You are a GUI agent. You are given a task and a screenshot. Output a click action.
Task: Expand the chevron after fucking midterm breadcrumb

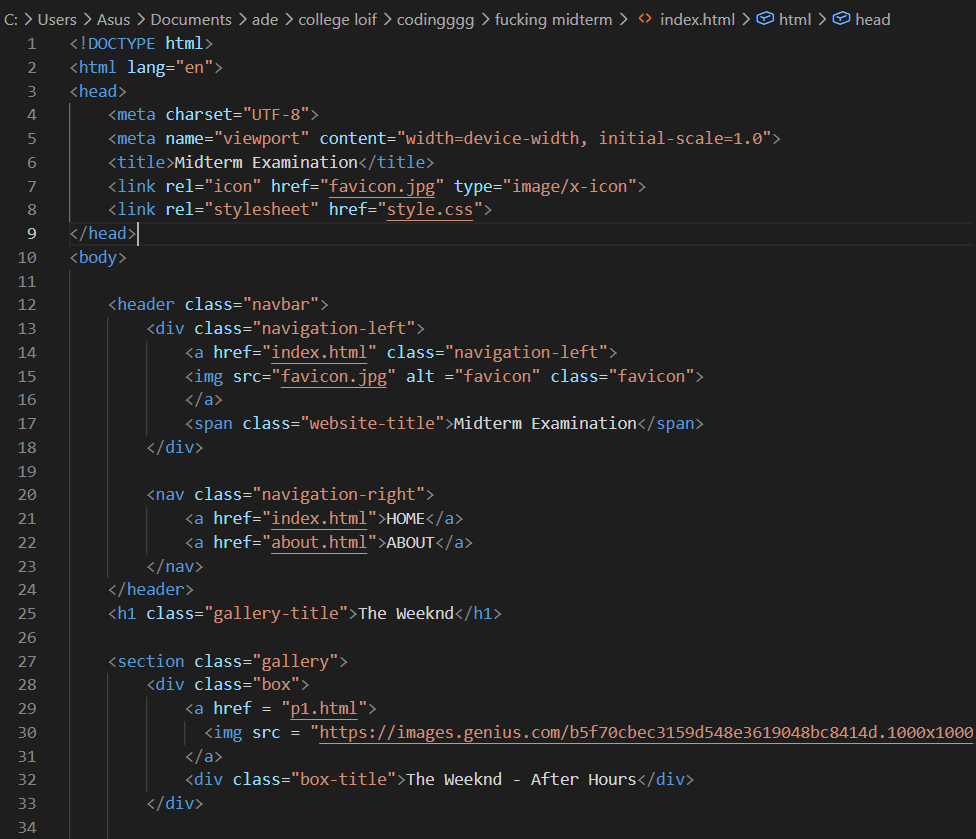(x=623, y=20)
